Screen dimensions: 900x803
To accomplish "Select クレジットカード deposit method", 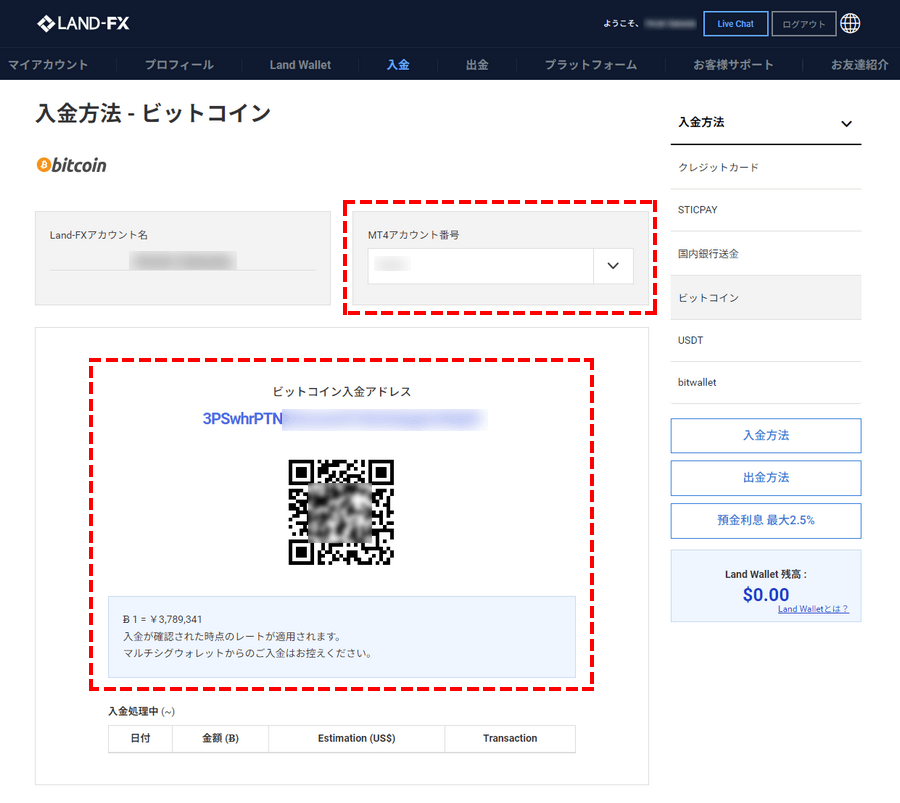I will 766,168.
